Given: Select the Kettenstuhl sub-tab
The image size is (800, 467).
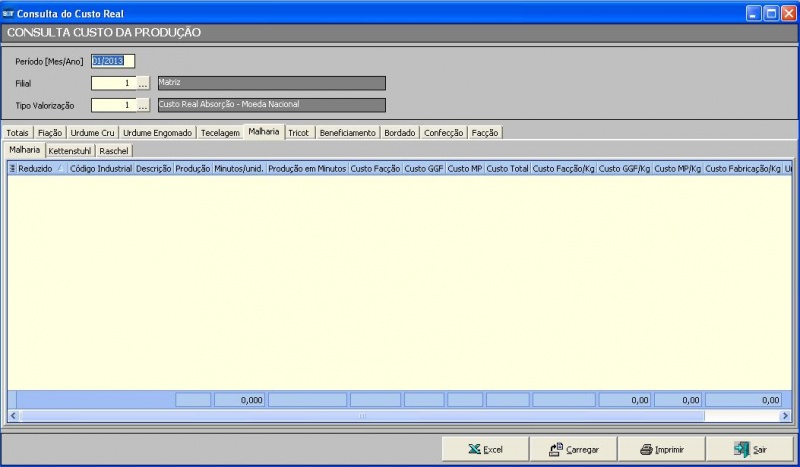Looking at the screenshot, I should click(70, 150).
